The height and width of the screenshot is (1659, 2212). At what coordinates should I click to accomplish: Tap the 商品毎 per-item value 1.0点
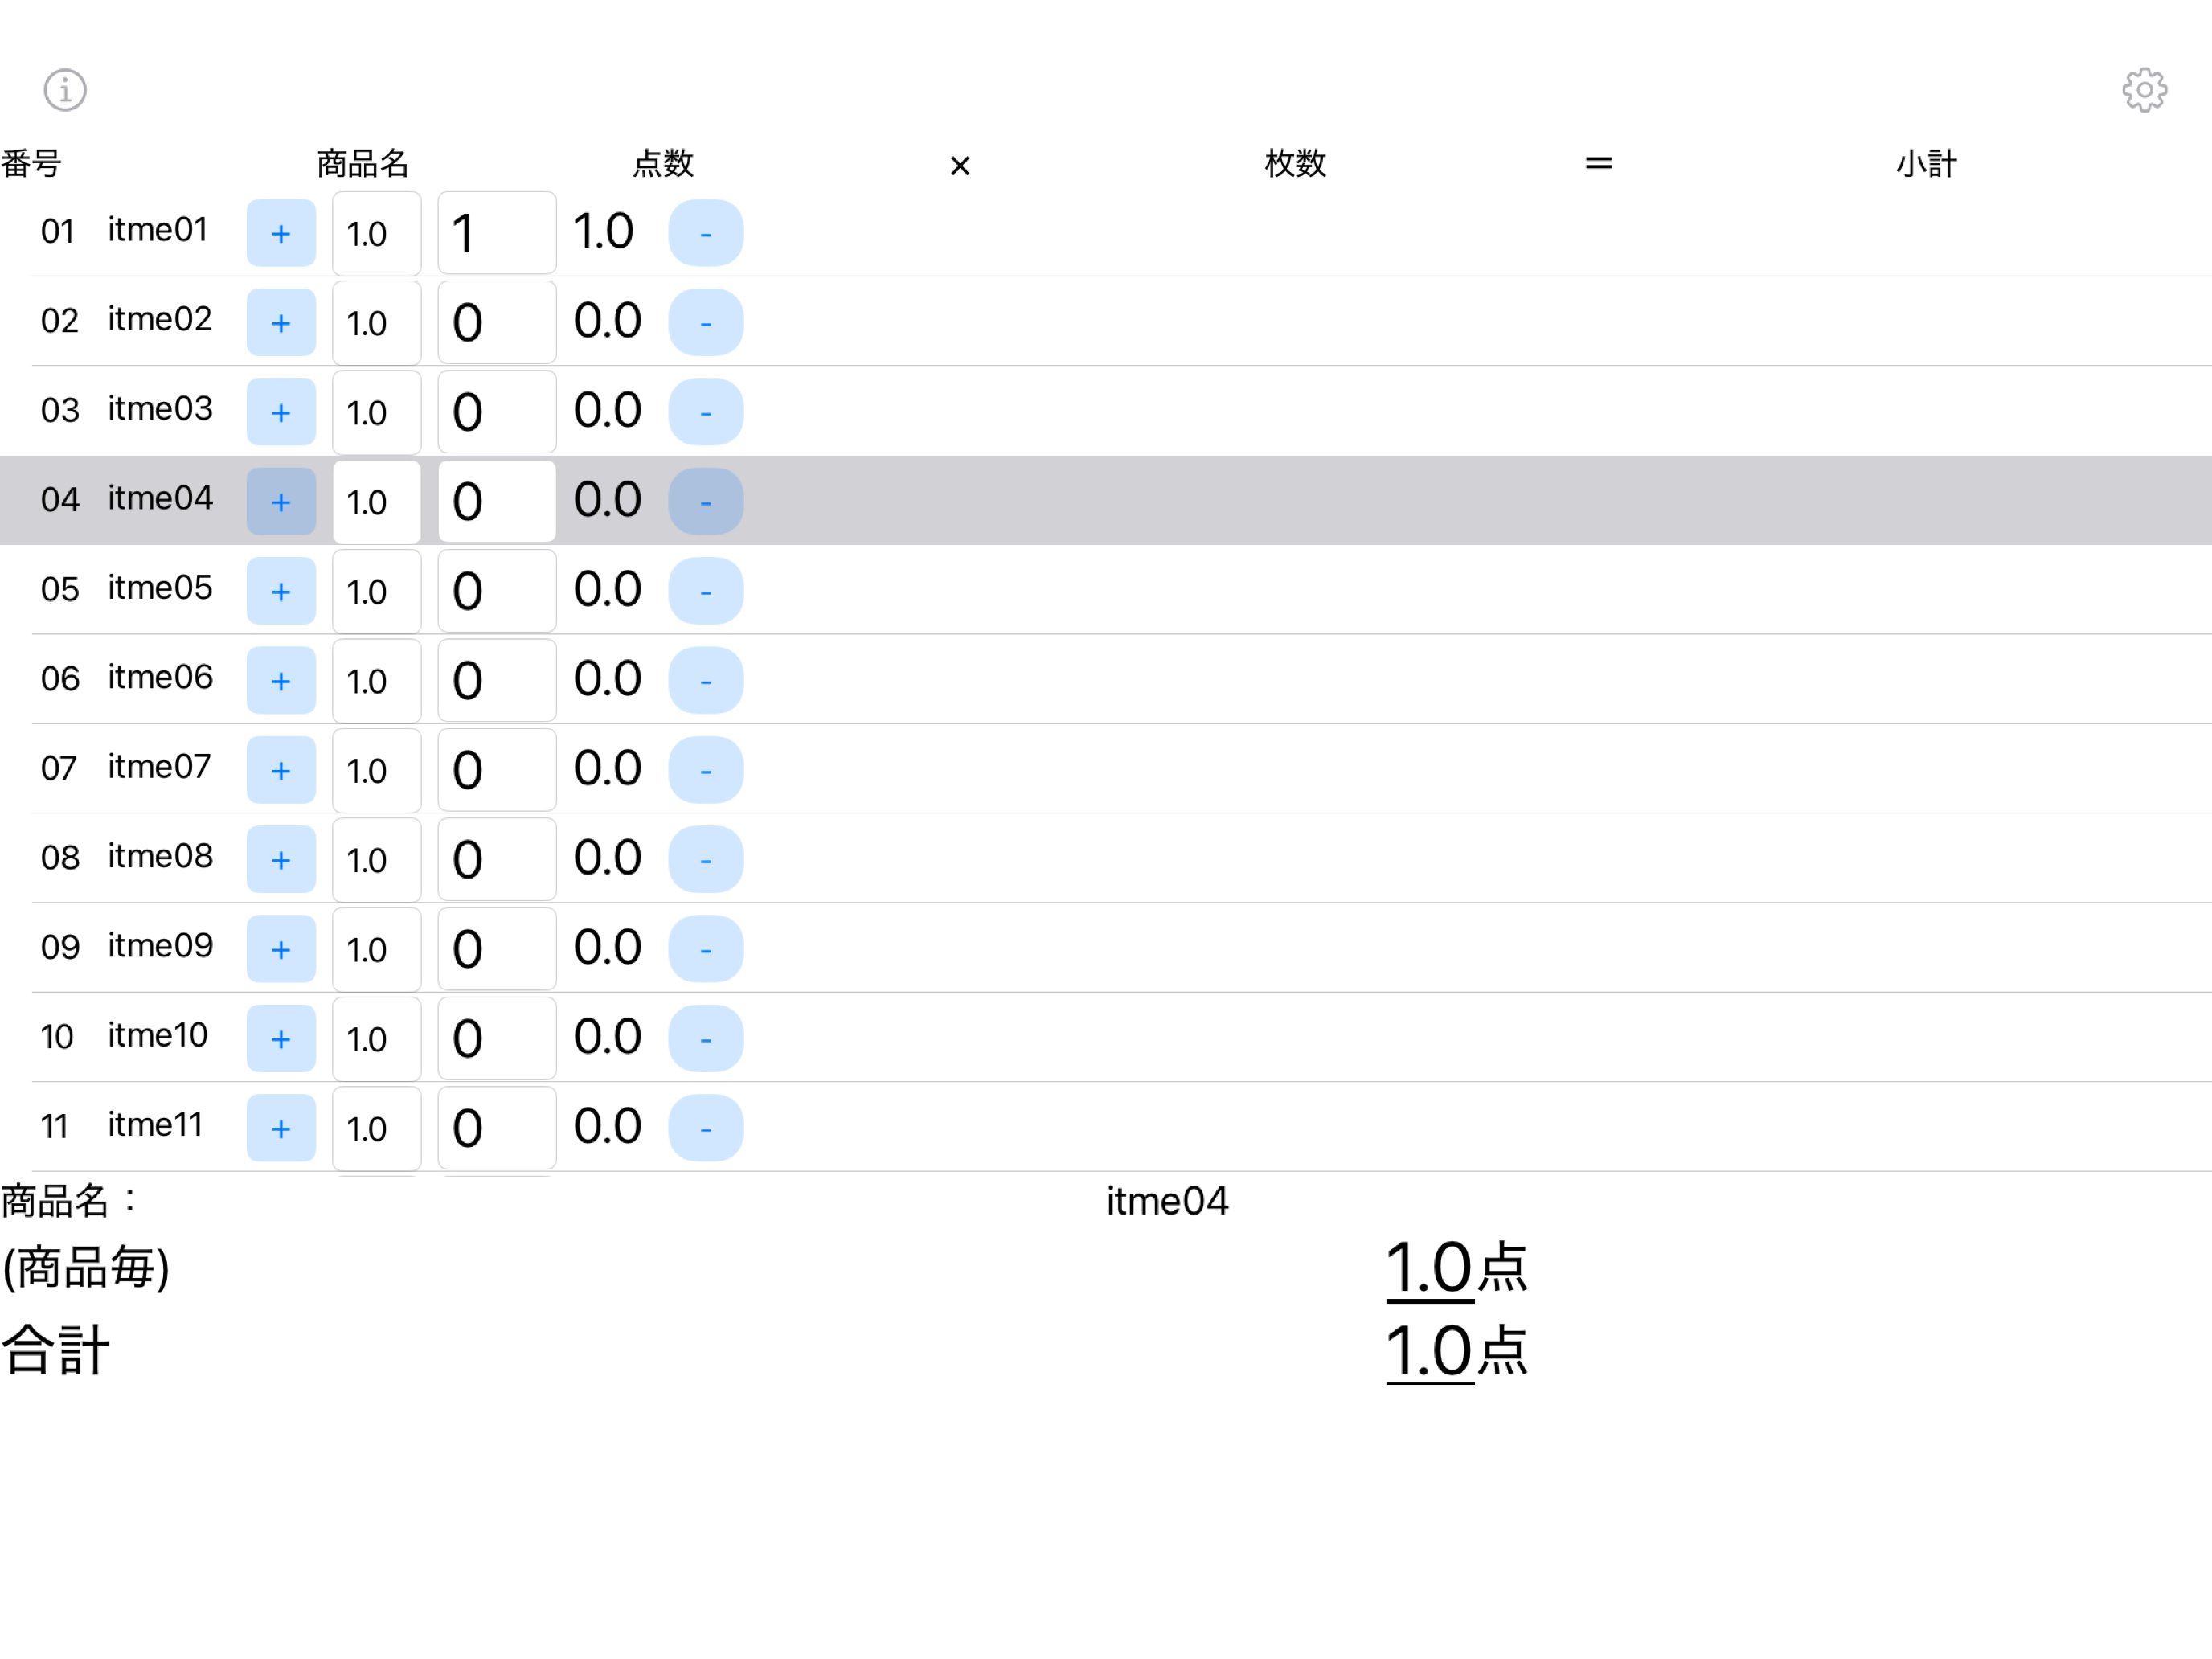pyautogui.click(x=1455, y=1268)
